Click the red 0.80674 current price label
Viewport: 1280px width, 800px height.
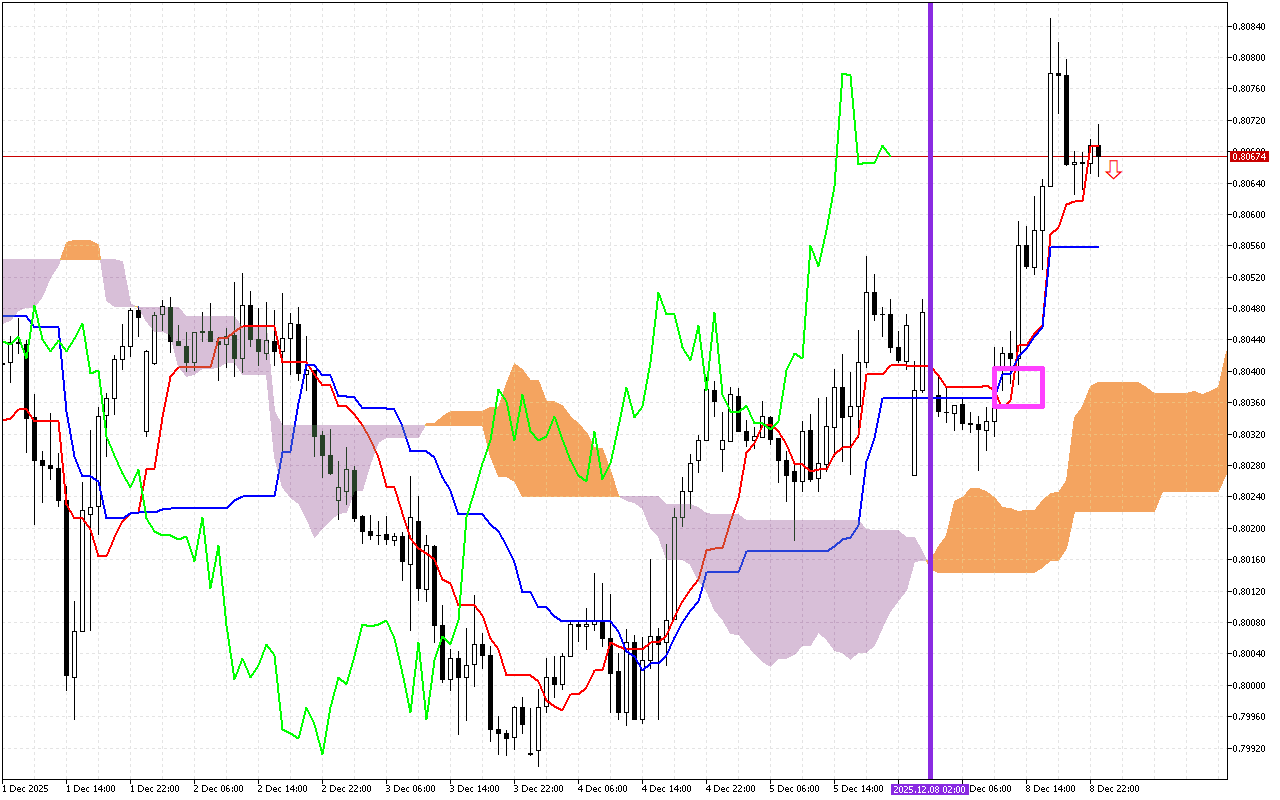[1248, 156]
